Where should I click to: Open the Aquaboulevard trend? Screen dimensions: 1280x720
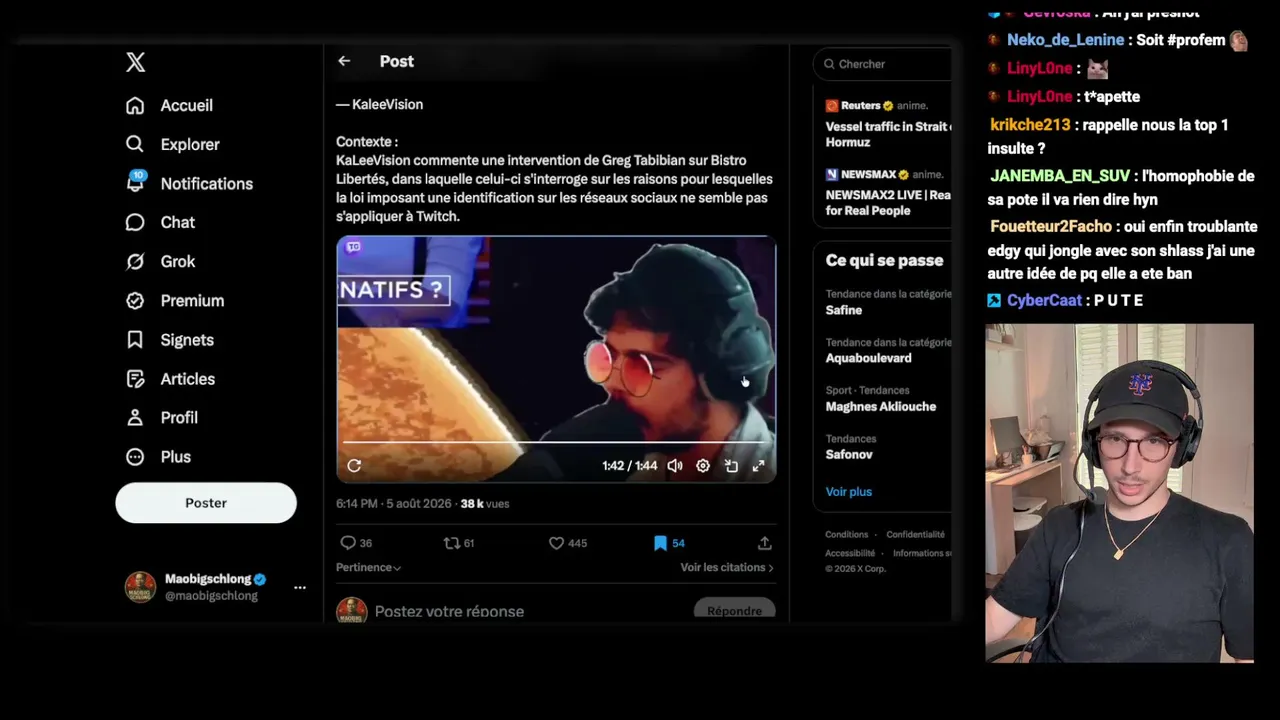[887, 350]
